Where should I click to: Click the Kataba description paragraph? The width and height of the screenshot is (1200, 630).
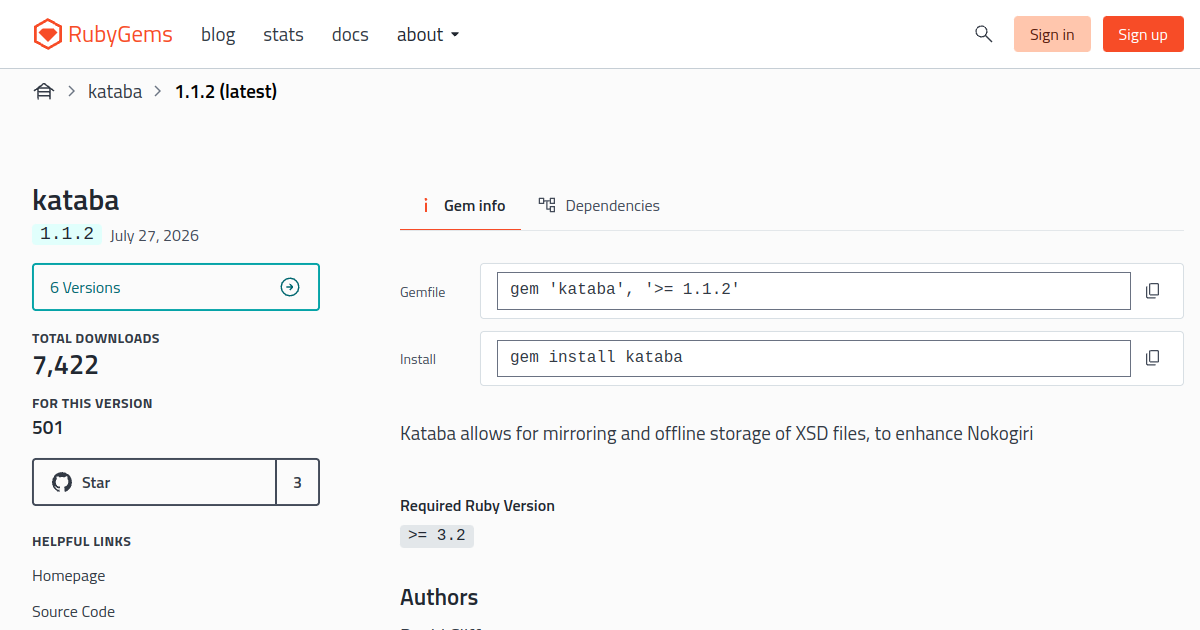(x=716, y=434)
